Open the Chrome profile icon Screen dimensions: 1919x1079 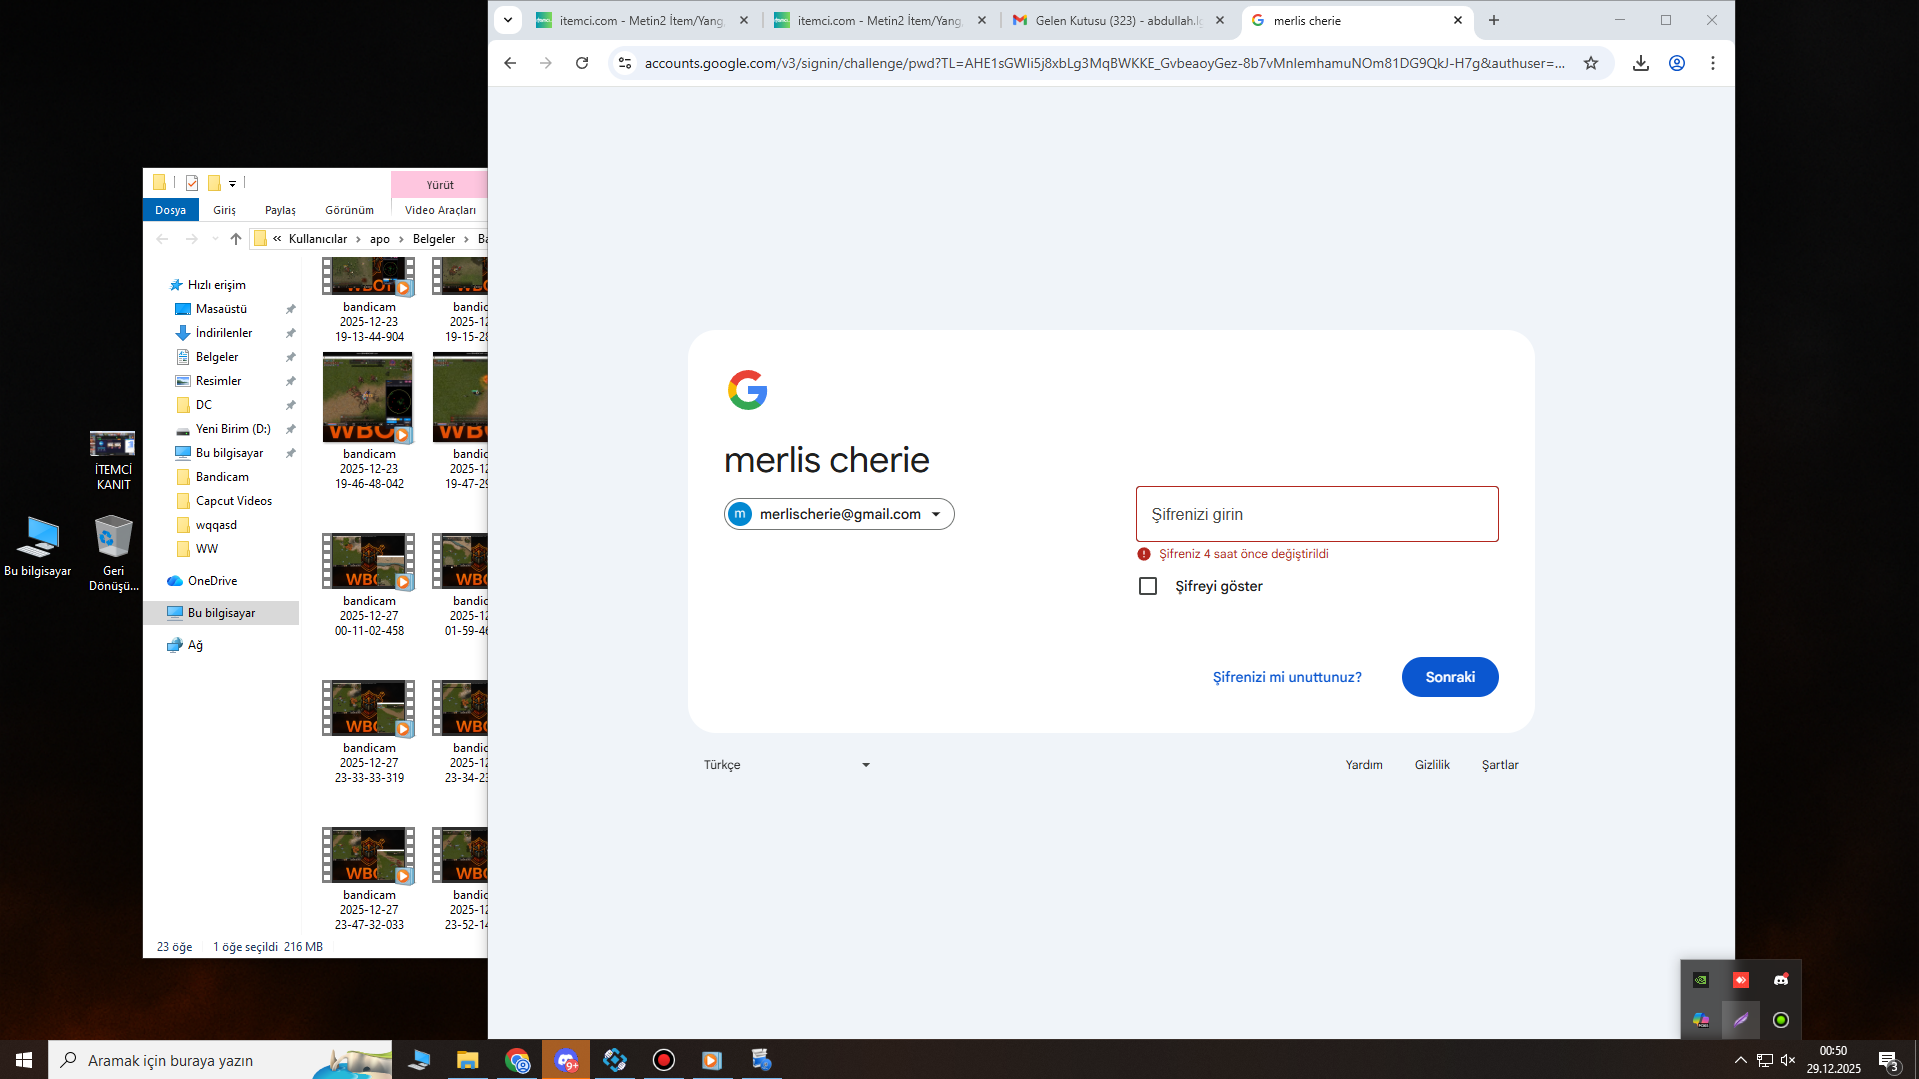(1677, 63)
